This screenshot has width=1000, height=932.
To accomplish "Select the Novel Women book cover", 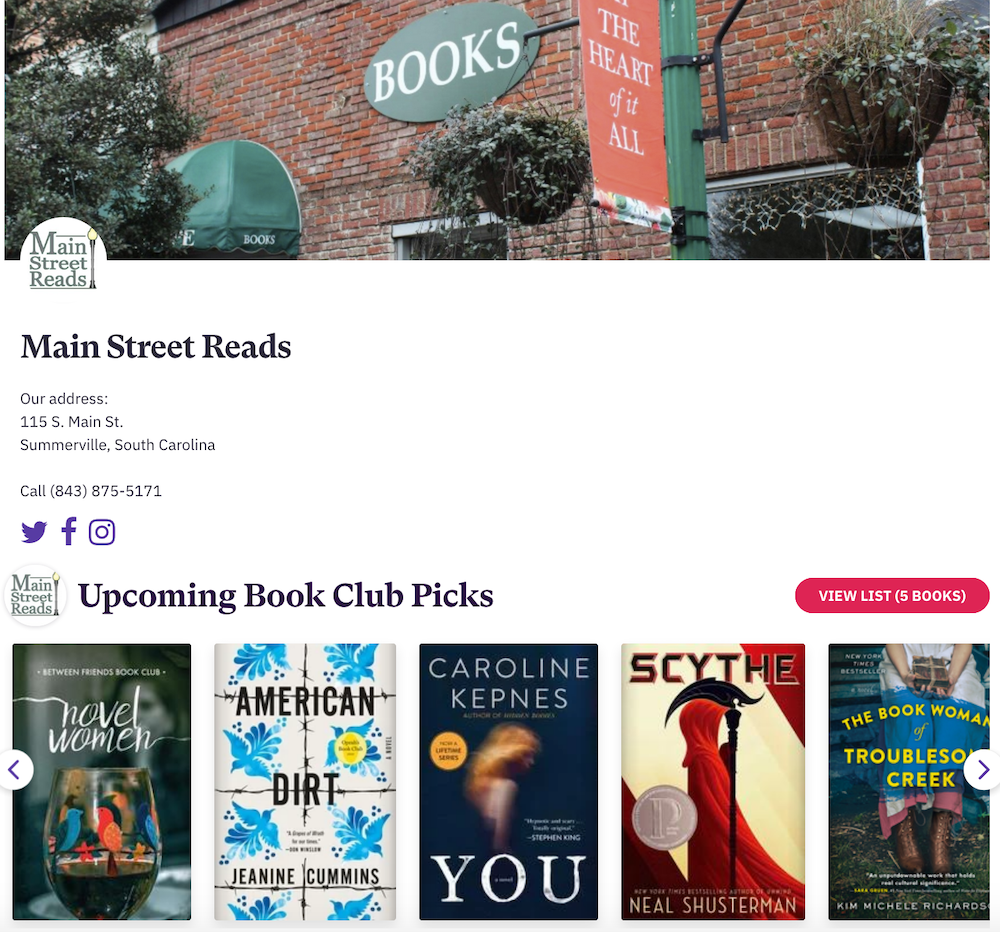I will pos(102,781).
